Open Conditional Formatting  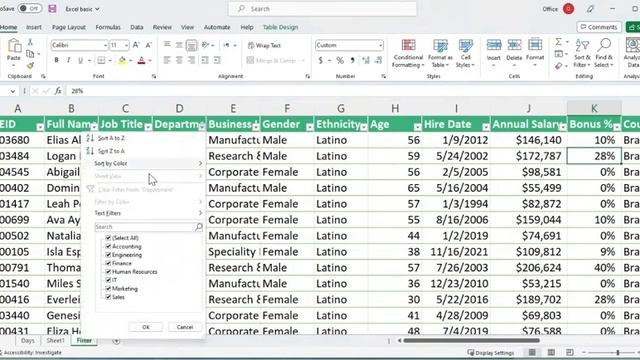tap(408, 53)
